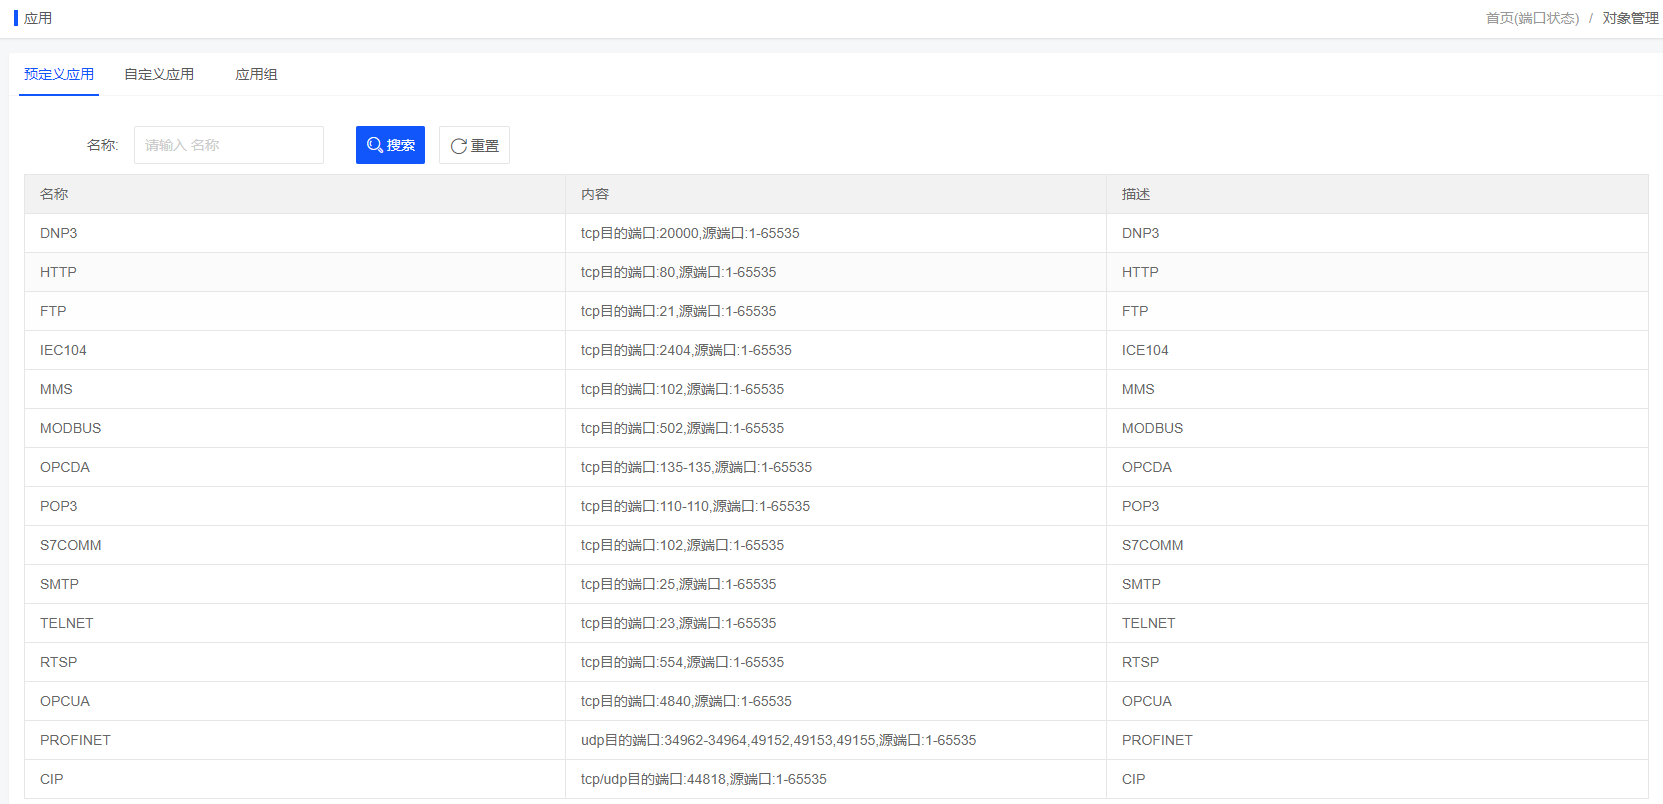Click the 名称 column header

click(x=295, y=194)
